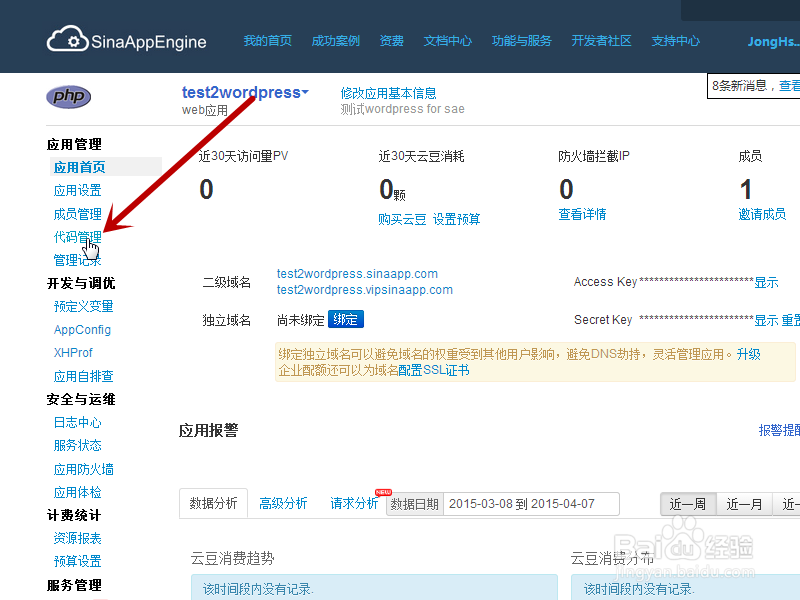
Task: Open the test2wordpress app dropdown
Action: click(x=245, y=92)
